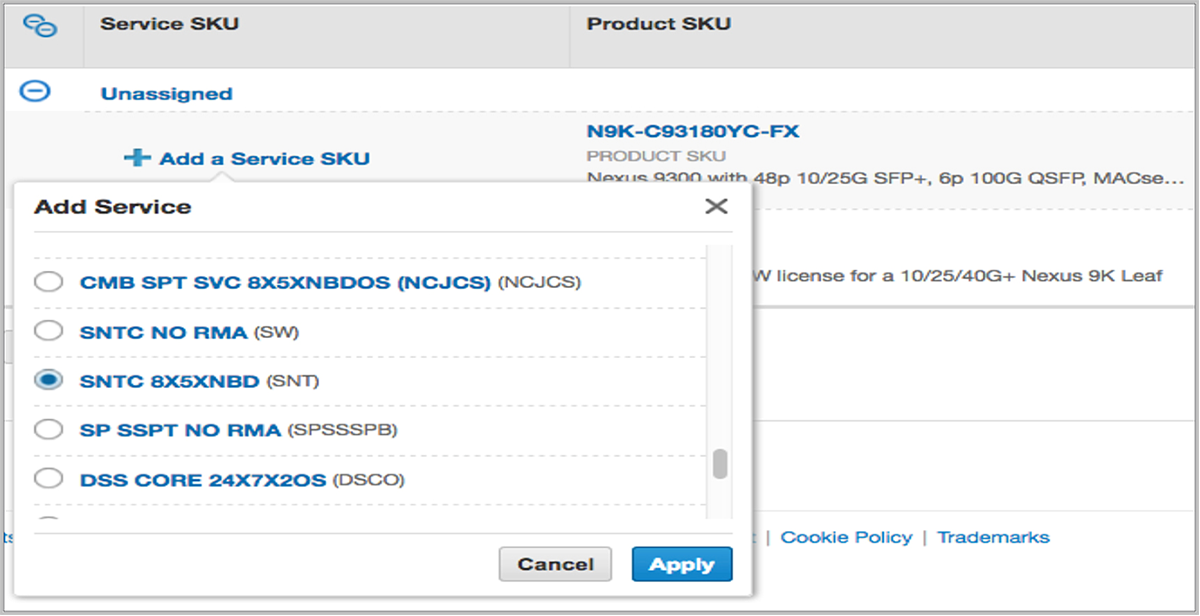Click the collapse-all icon in the header

point(41,26)
